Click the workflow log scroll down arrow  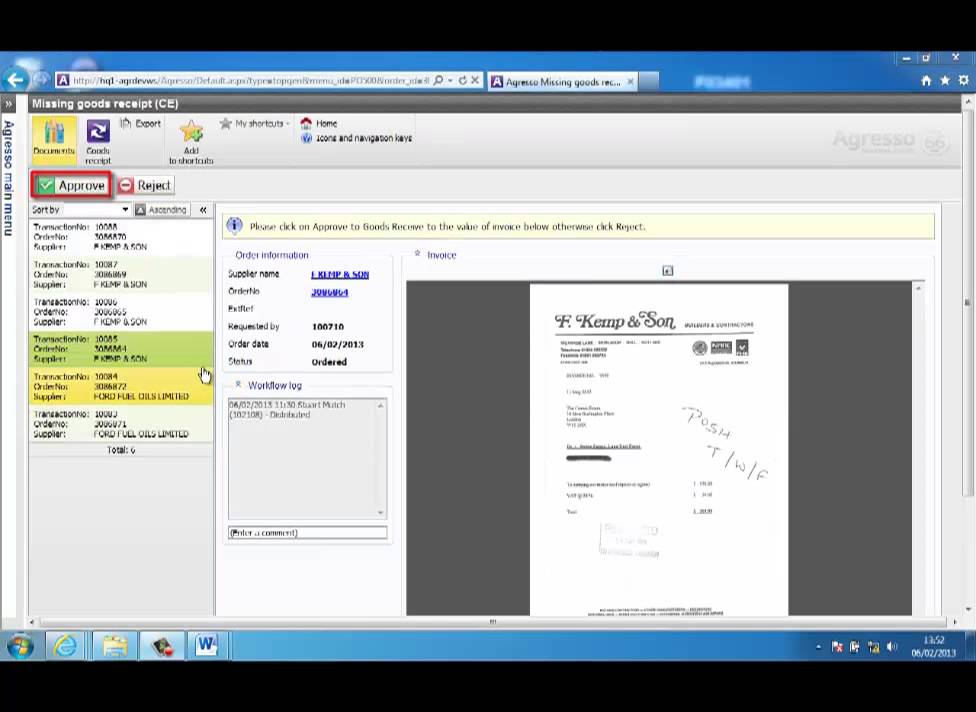click(x=381, y=513)
